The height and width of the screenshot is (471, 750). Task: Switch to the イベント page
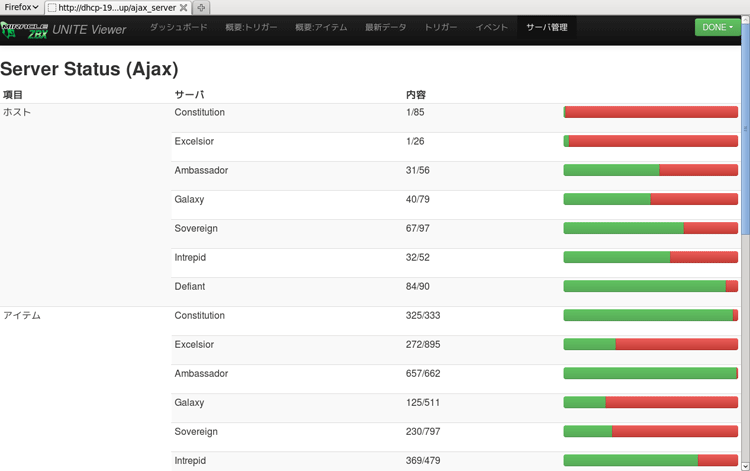(491, 28)
